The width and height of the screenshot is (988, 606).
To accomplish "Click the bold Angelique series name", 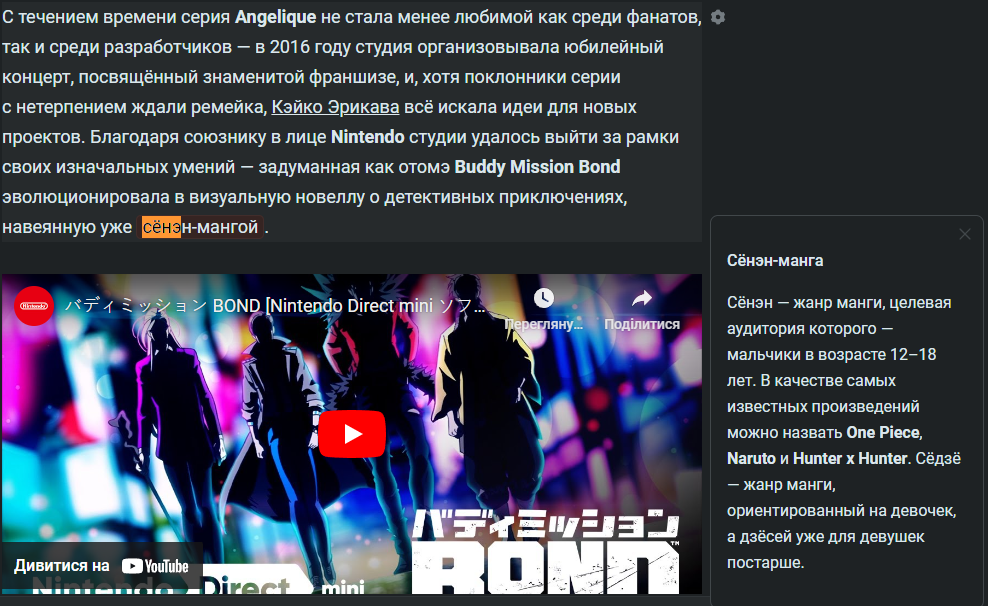I will point(275,17).
